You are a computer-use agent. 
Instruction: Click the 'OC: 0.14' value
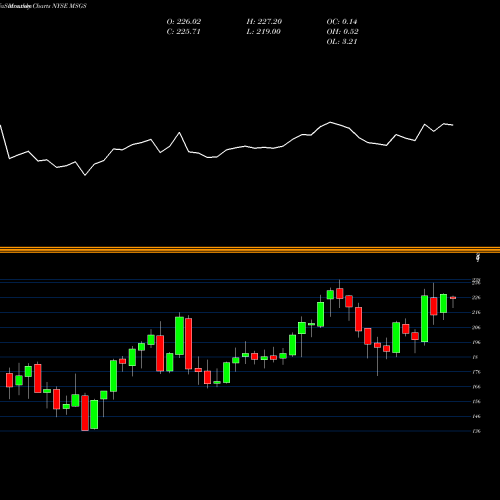click(342, 22)
